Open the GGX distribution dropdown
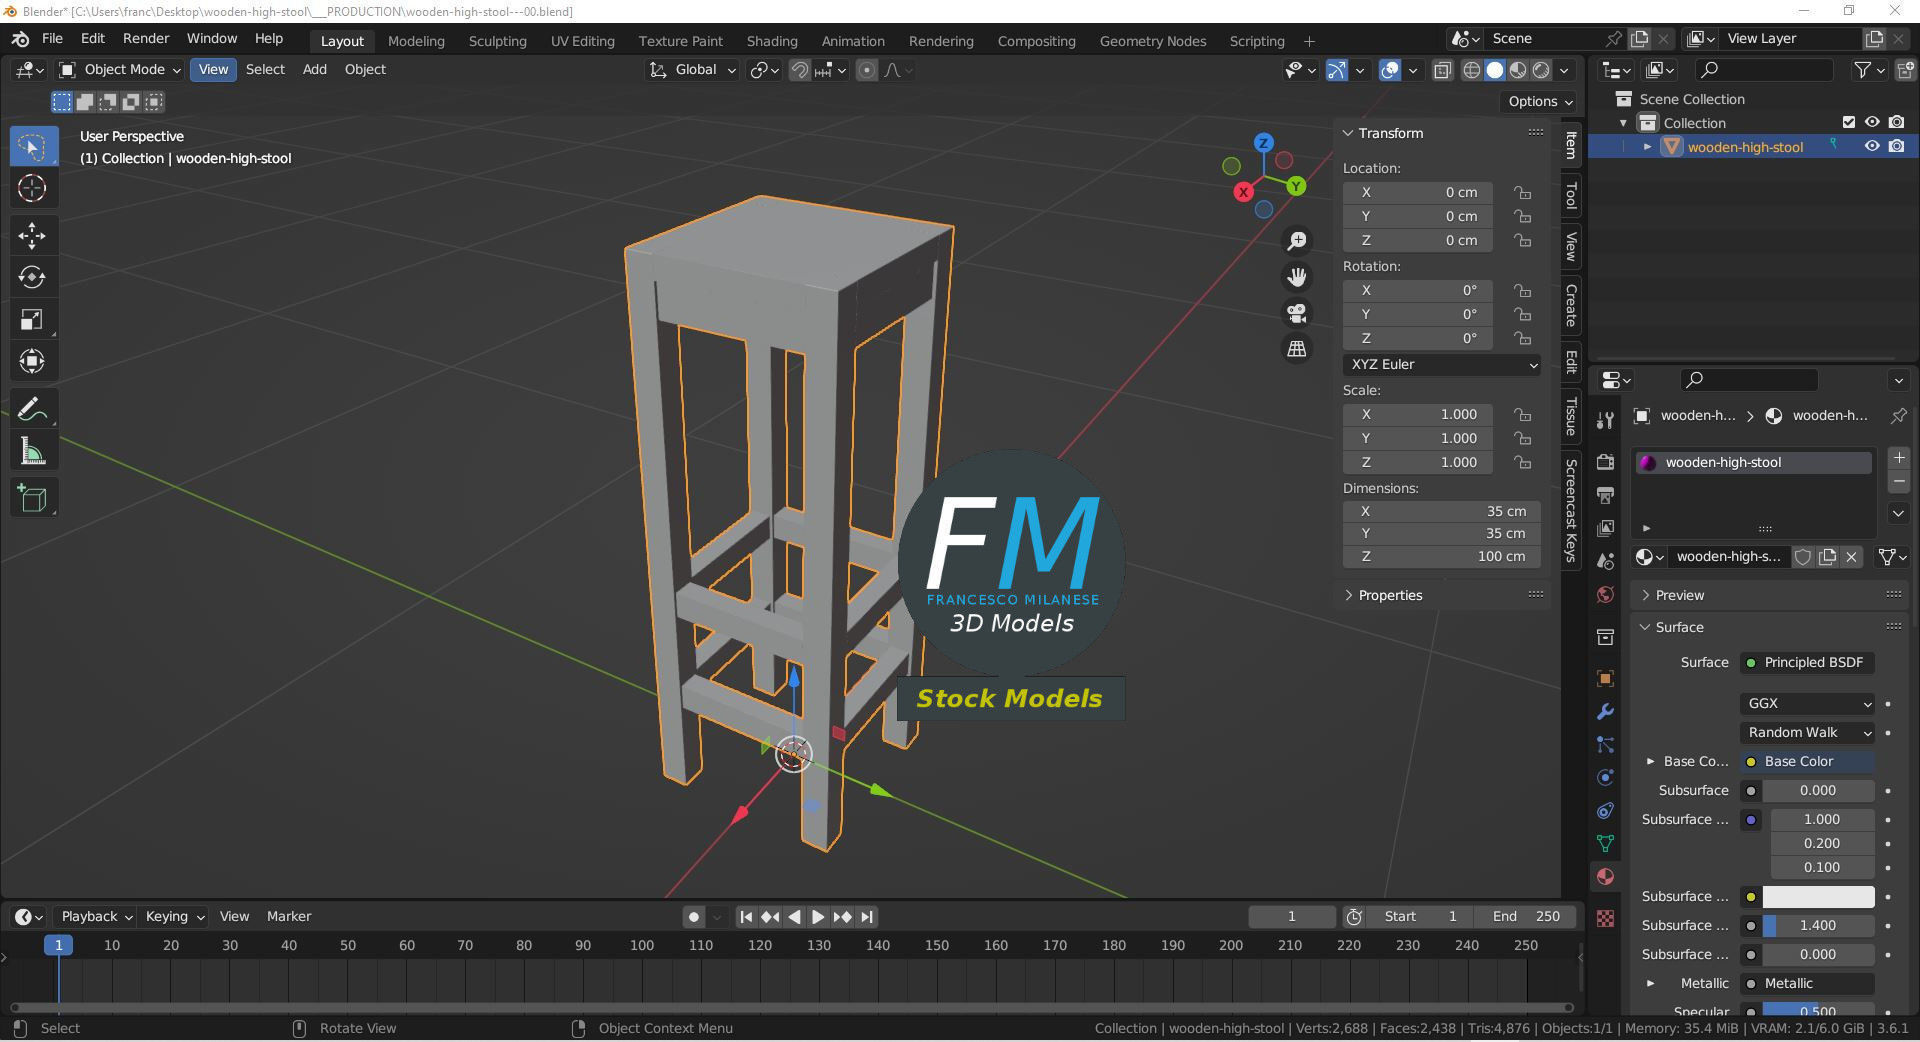The width and height of the screenshot is (1920, 1042). [1808, 703]
